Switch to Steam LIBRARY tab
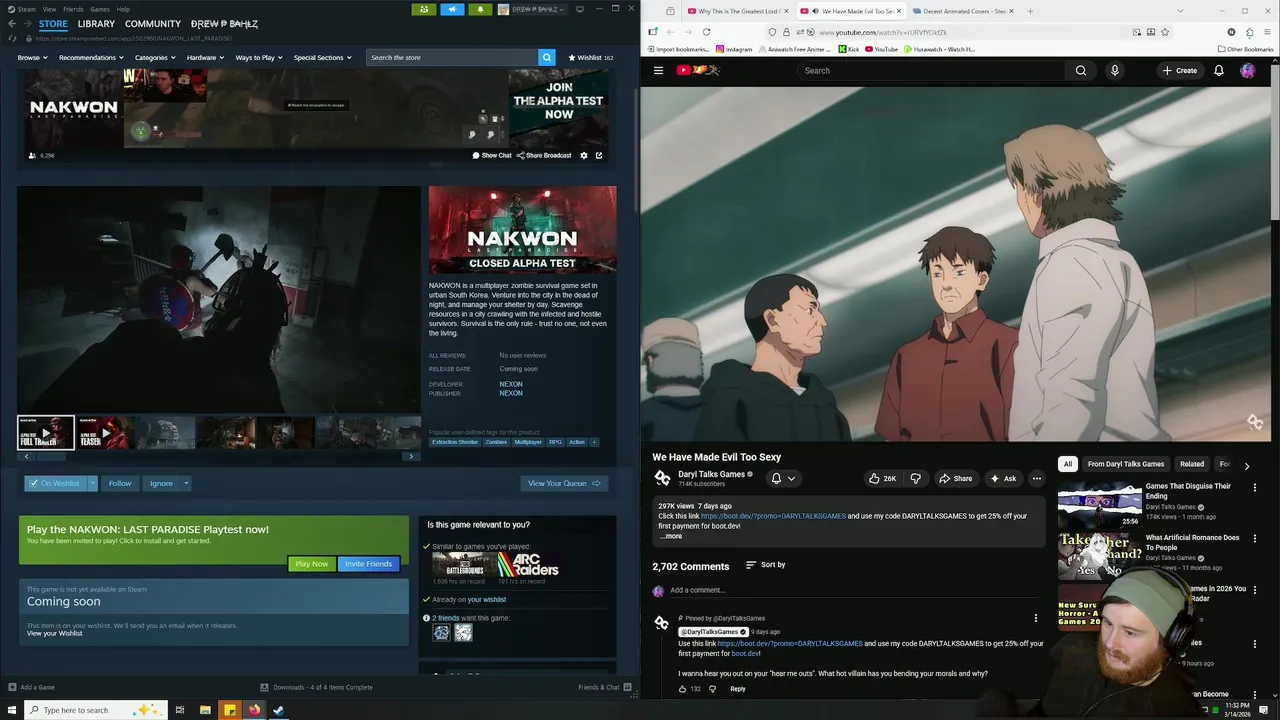 pyautogui.click(x=96, y=24)
